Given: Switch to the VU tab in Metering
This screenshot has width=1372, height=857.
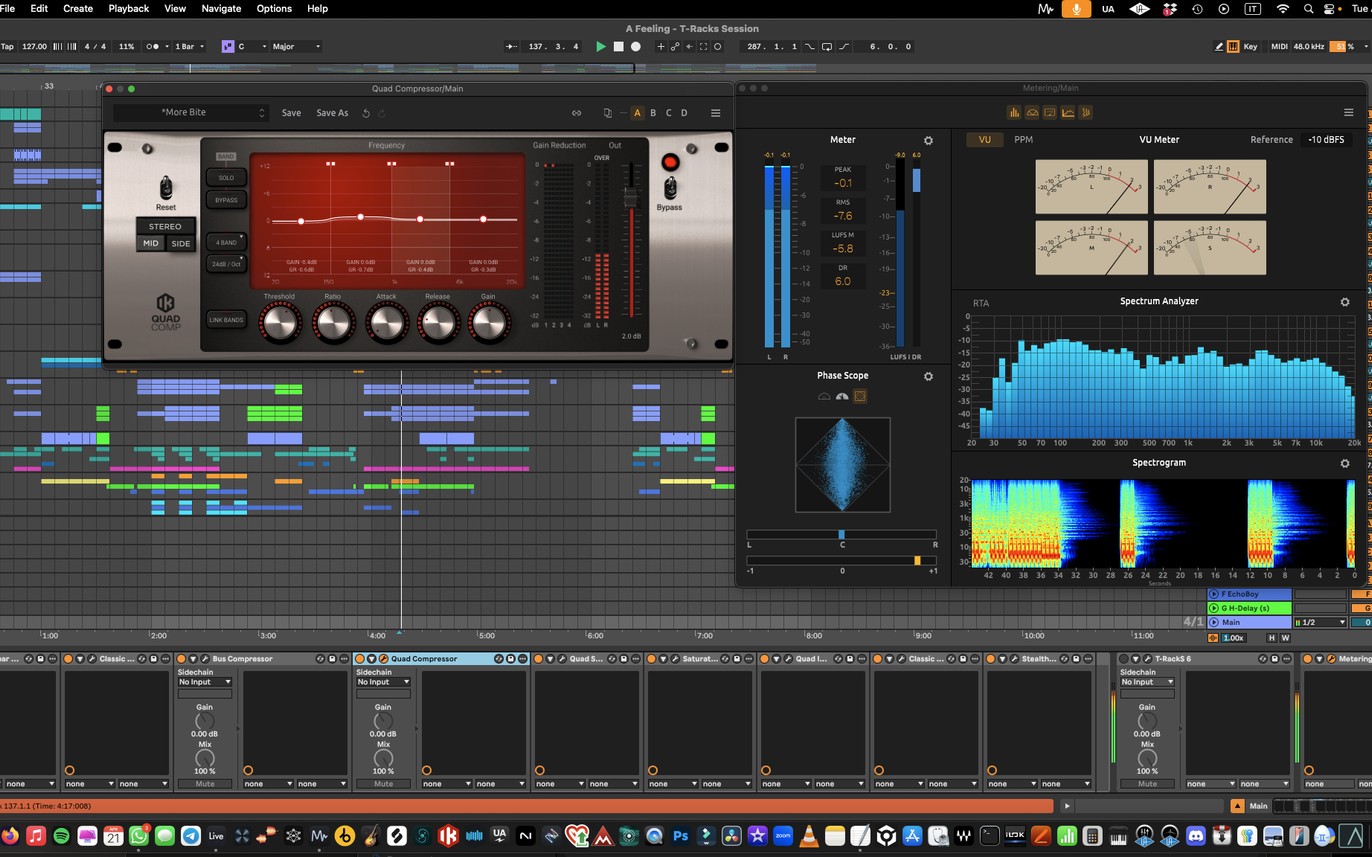Looking at the screenshot, I should tap(985, 140).
